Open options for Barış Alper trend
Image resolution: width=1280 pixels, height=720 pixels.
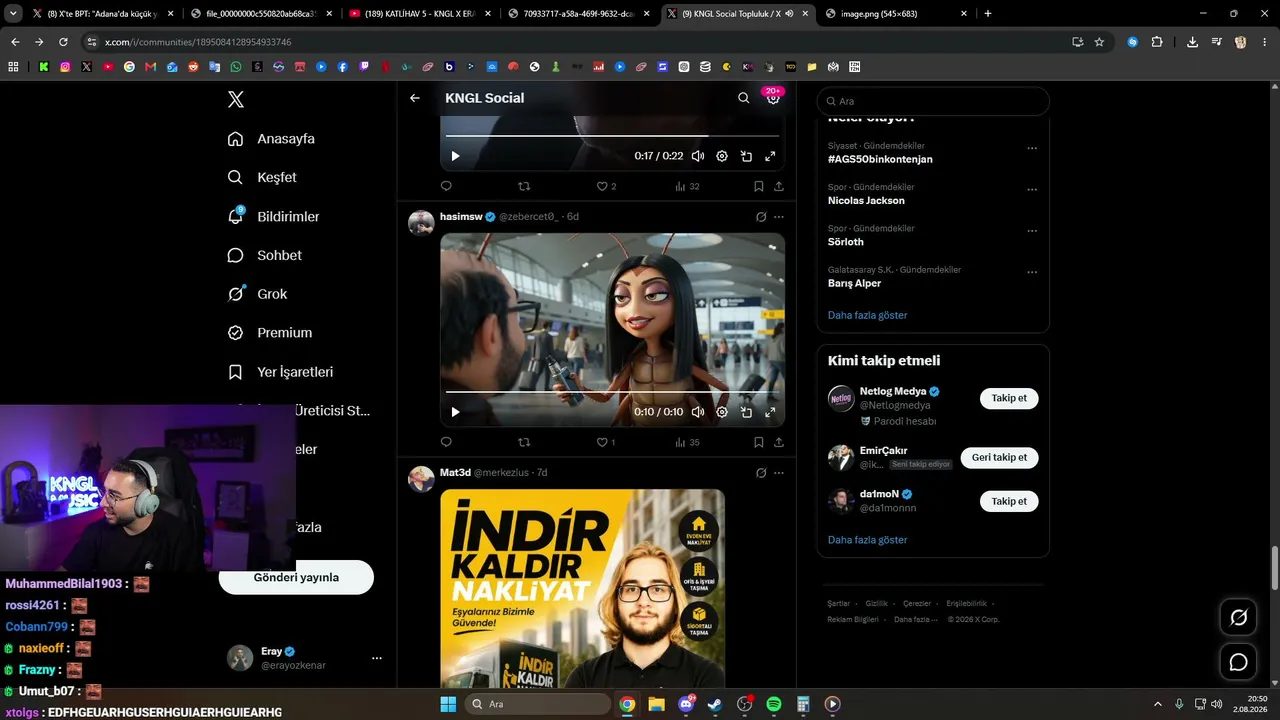[x=1032, y=272]
